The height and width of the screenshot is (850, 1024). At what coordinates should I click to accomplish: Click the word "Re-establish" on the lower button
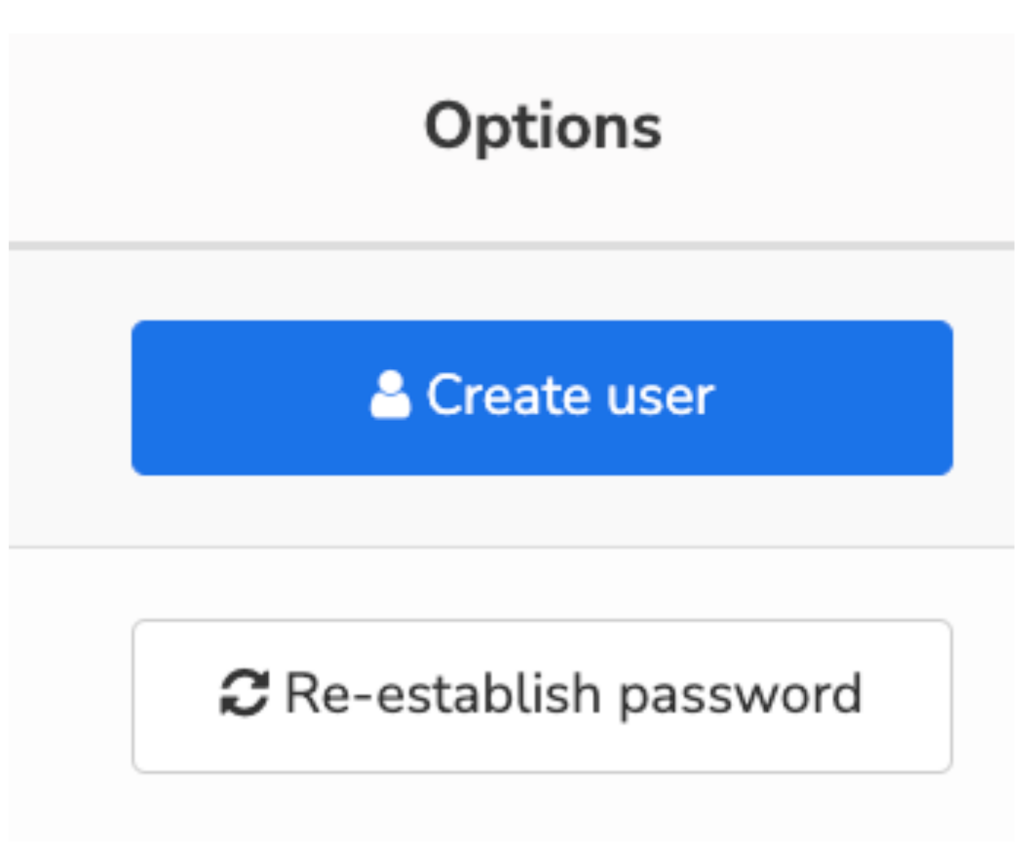coord(443,693)
